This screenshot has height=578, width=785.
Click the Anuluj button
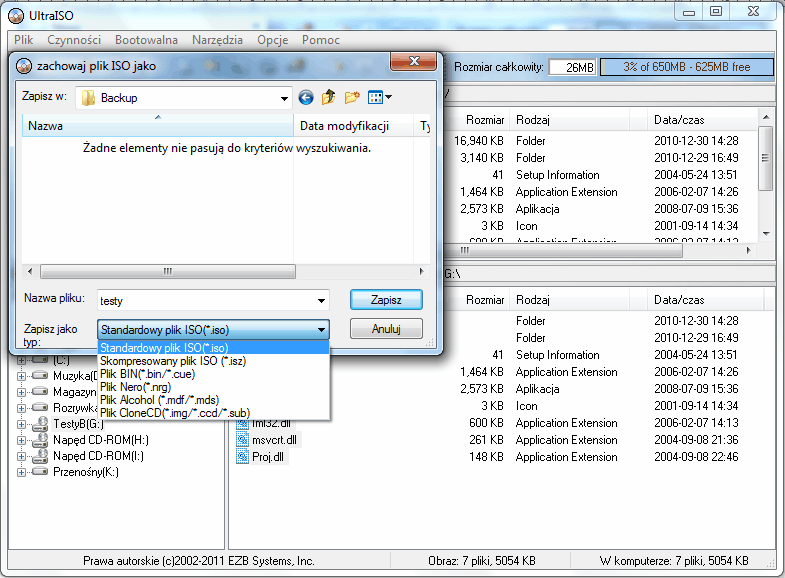(386, 328)
